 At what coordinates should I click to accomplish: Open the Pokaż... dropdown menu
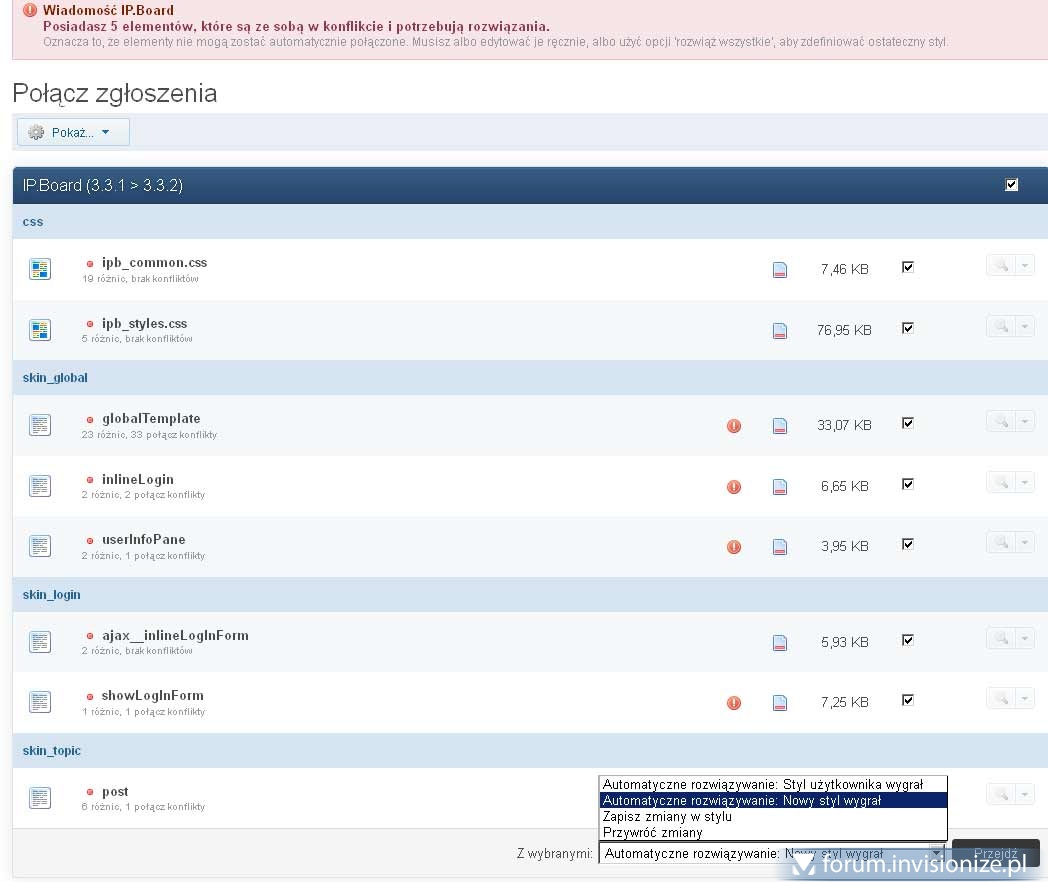point(73,132)
